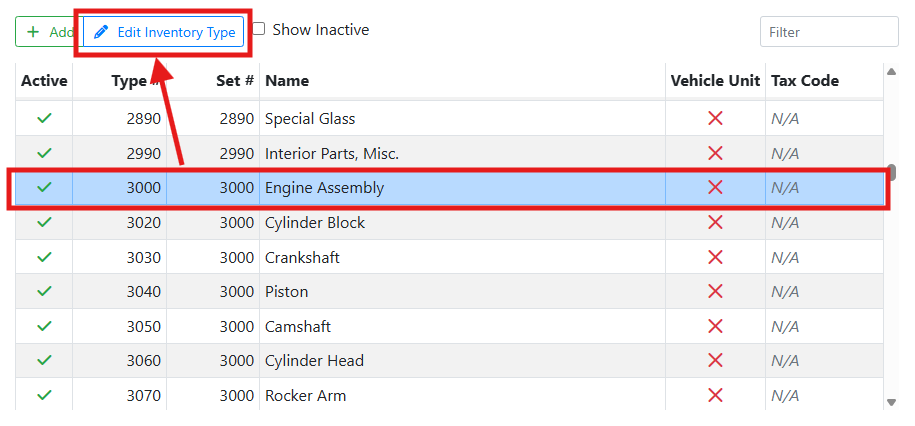Viewport: 915px width, 426px height.
Task: Click the green checkmark beside Rocker Arm
Action: (44, 395)
